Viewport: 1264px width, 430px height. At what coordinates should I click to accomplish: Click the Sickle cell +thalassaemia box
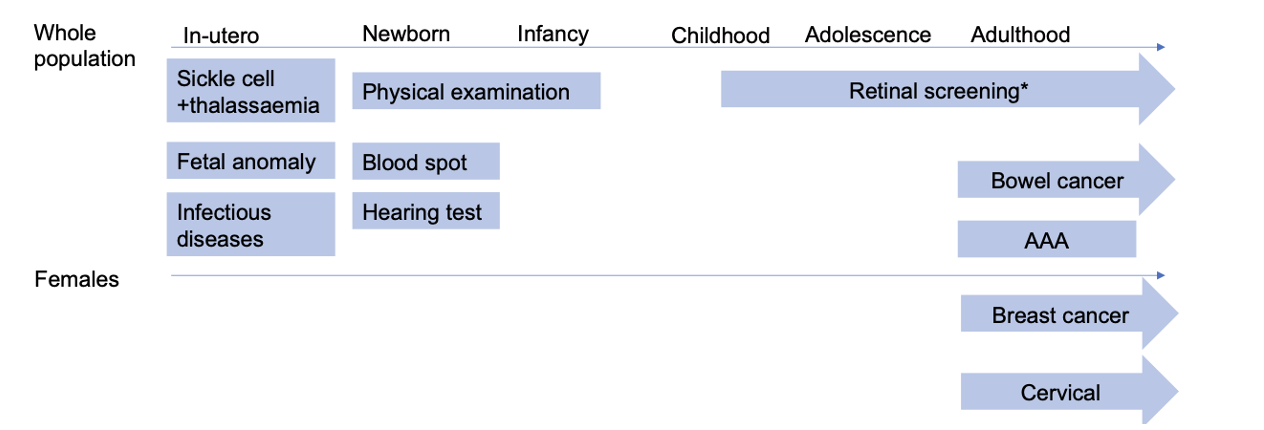click(250, 91)
